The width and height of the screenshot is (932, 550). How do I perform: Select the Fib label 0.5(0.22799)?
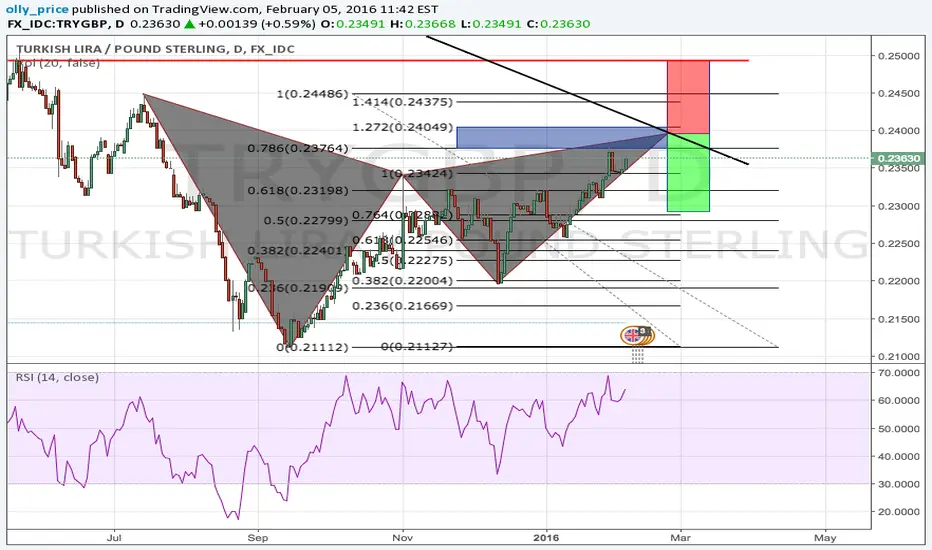[306, 221]
